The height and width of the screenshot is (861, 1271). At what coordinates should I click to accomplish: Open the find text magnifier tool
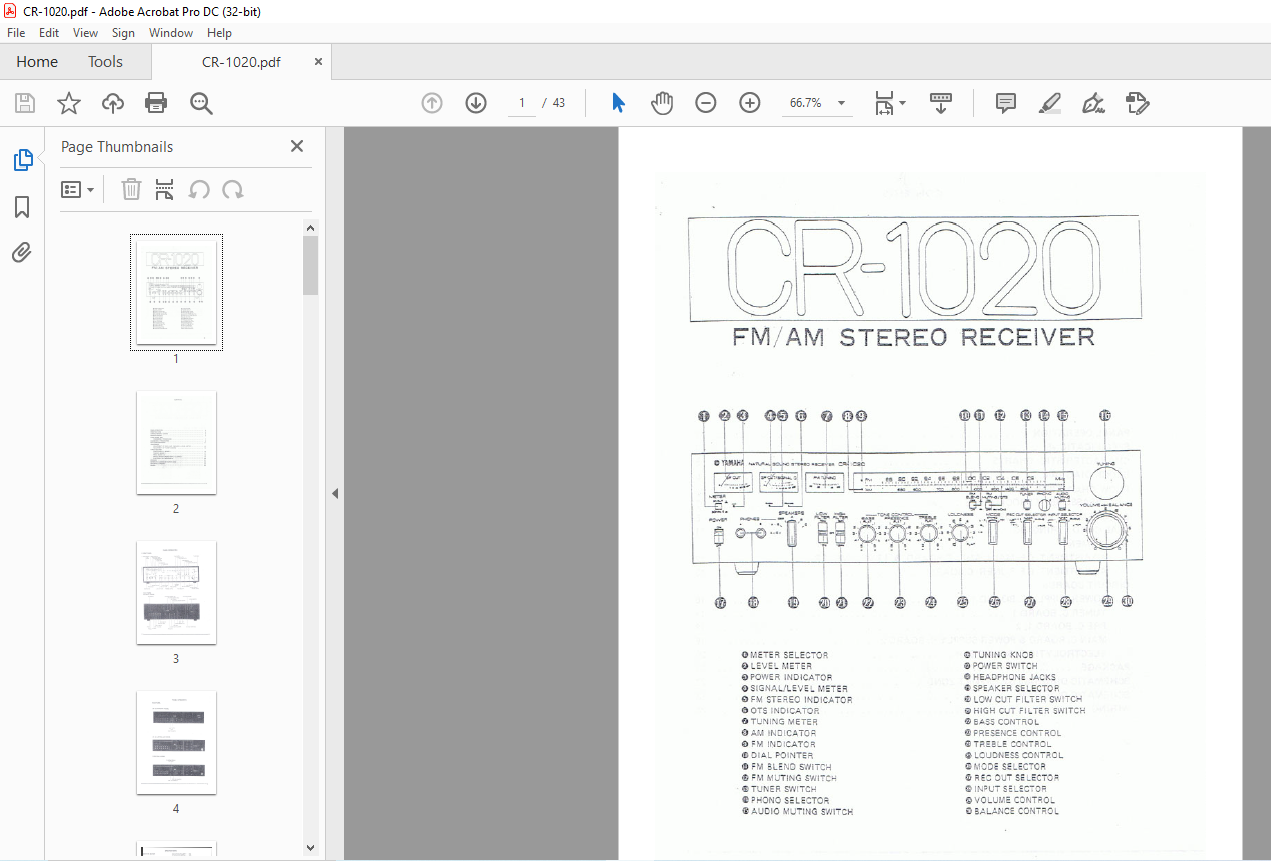(x=201, y=103)
